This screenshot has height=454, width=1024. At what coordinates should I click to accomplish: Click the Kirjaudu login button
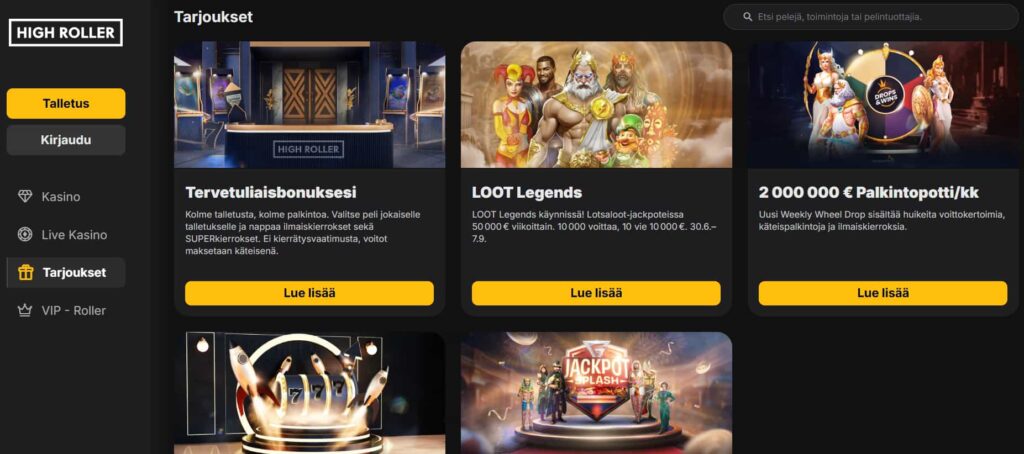[66, 140]
